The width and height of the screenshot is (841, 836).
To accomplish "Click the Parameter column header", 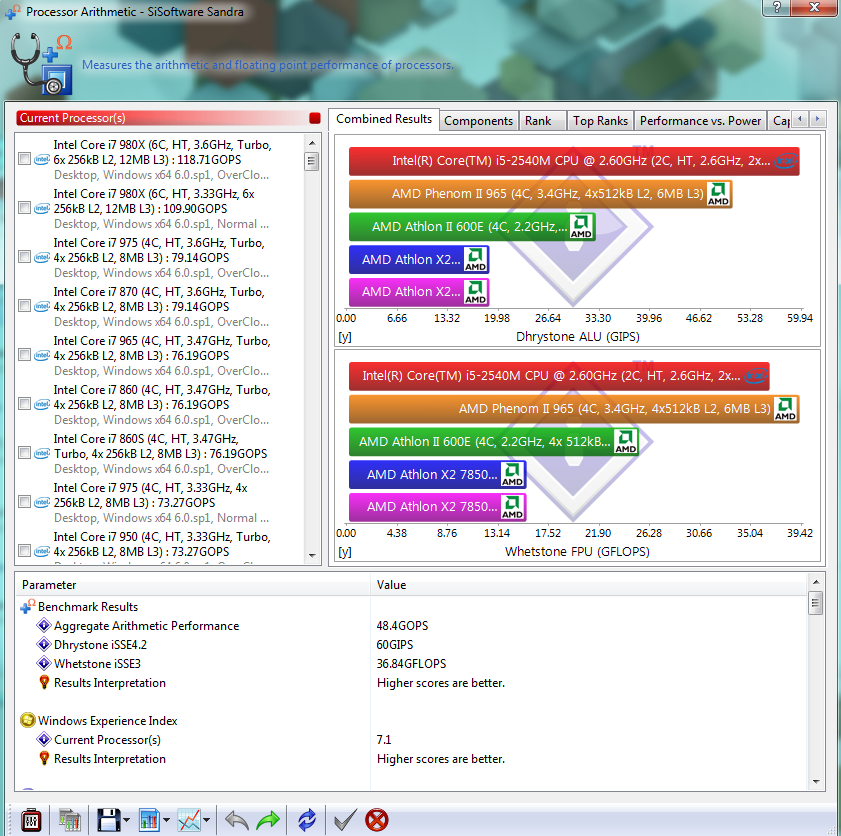I will point(193,585).
